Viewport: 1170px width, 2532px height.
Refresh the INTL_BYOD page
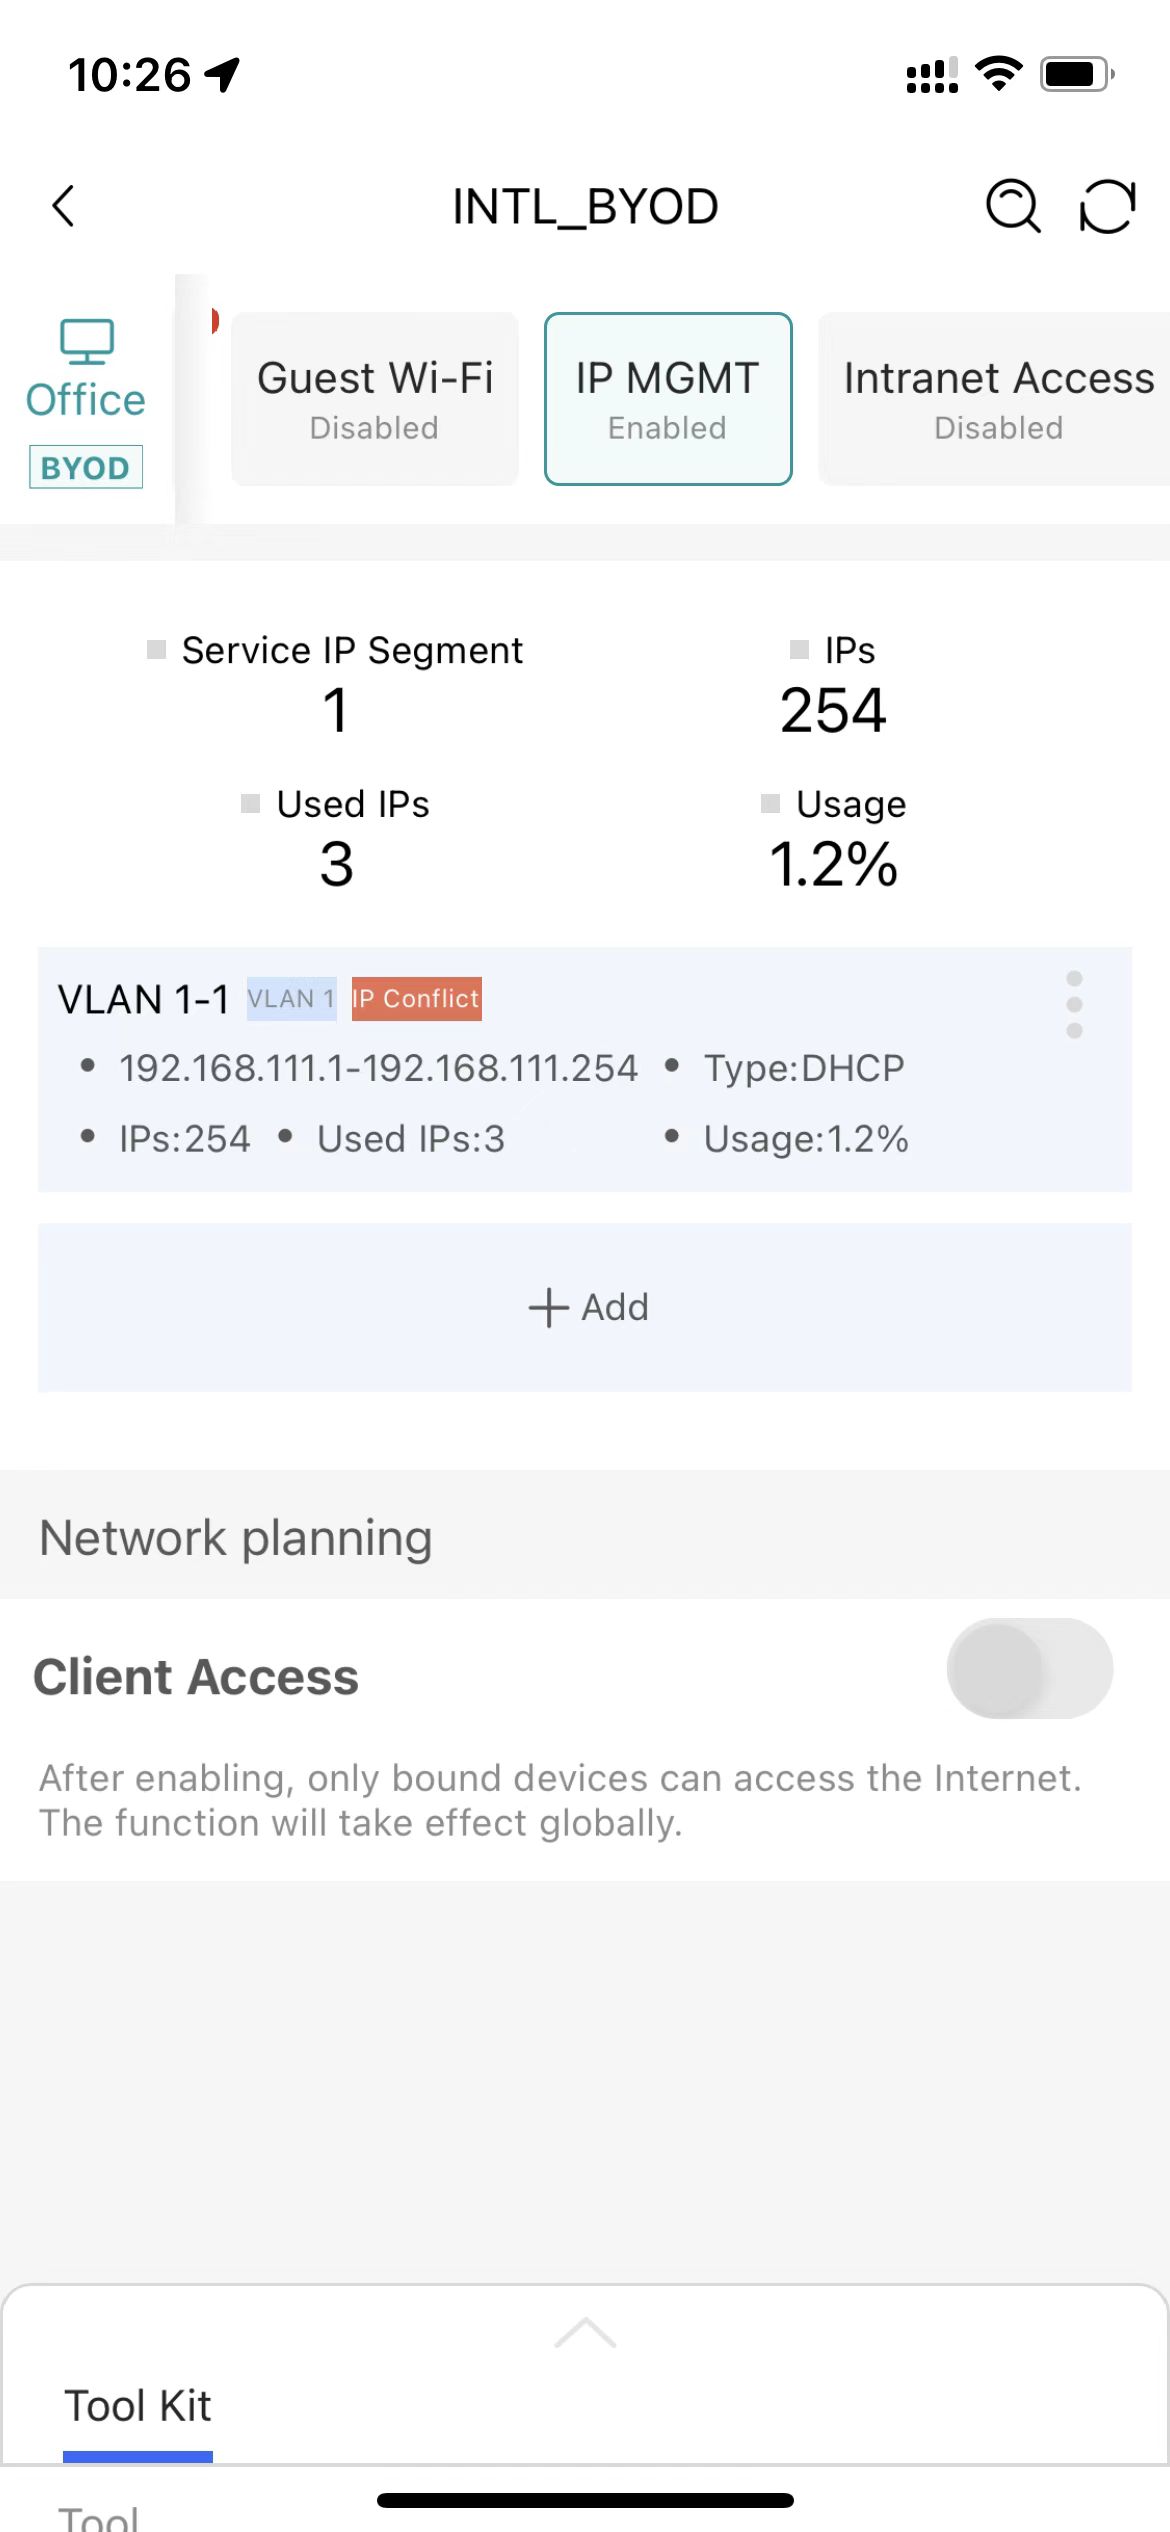click(1107, 206)
